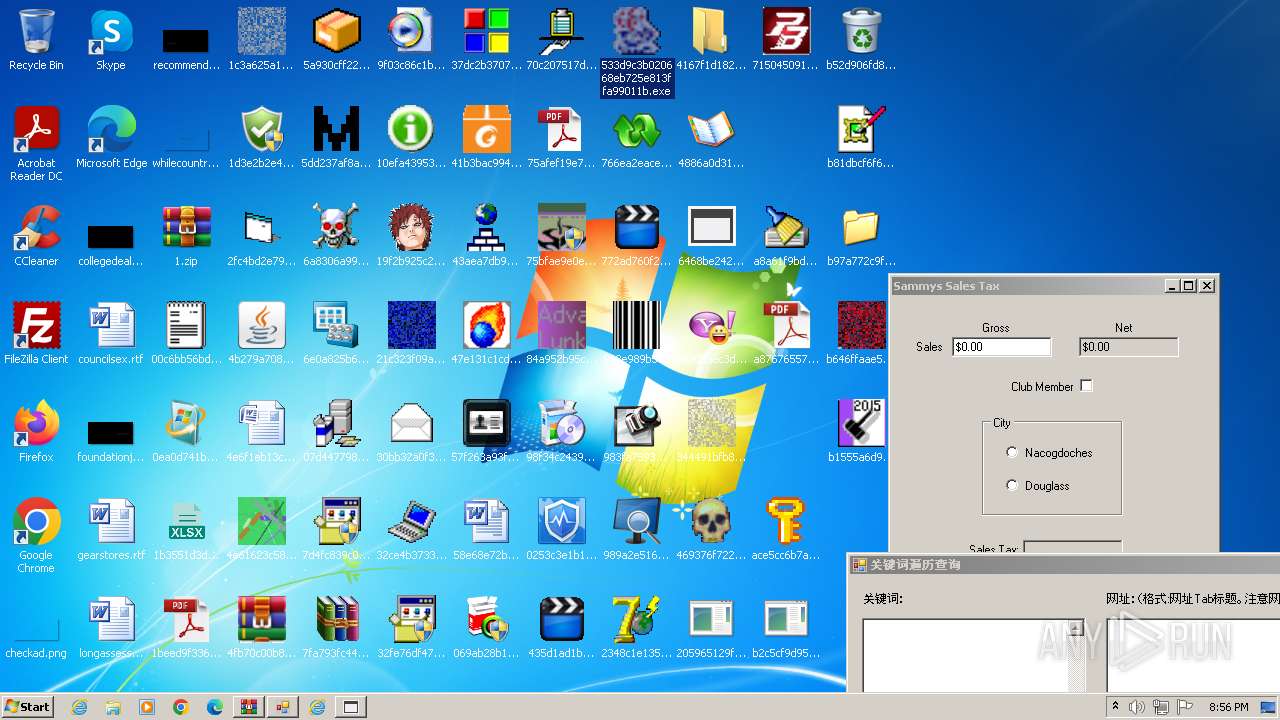
Task: Open Acrobat Reader DC shortcut
Action: (x=36, y=144)
